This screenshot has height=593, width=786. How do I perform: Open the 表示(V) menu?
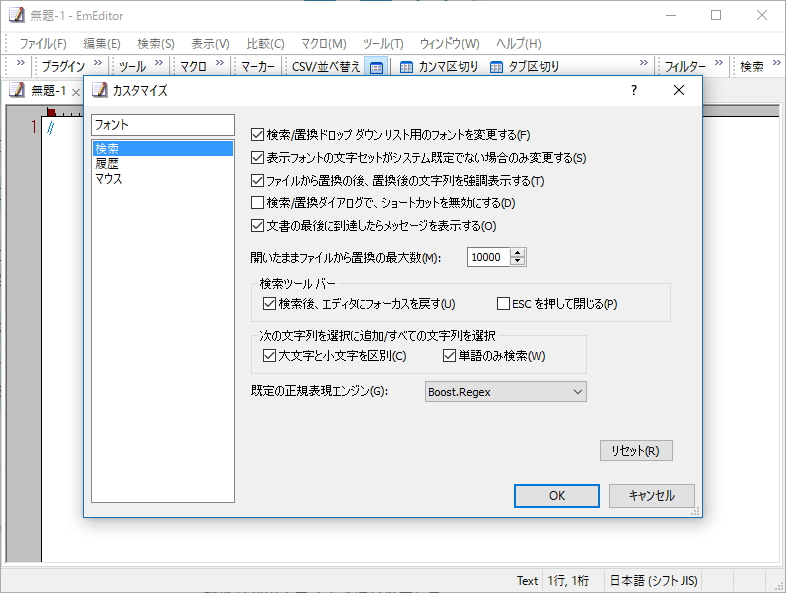(x=211, y=44)
